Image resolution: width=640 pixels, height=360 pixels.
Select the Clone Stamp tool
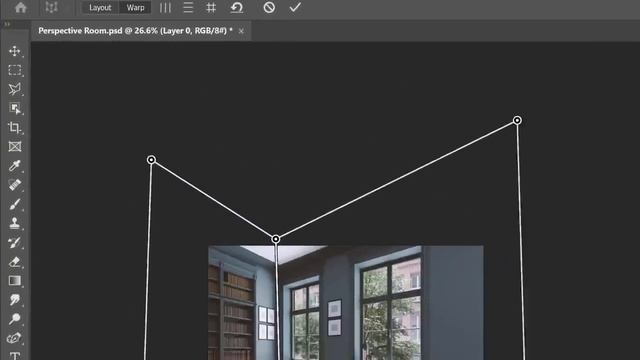click(15, 223)
